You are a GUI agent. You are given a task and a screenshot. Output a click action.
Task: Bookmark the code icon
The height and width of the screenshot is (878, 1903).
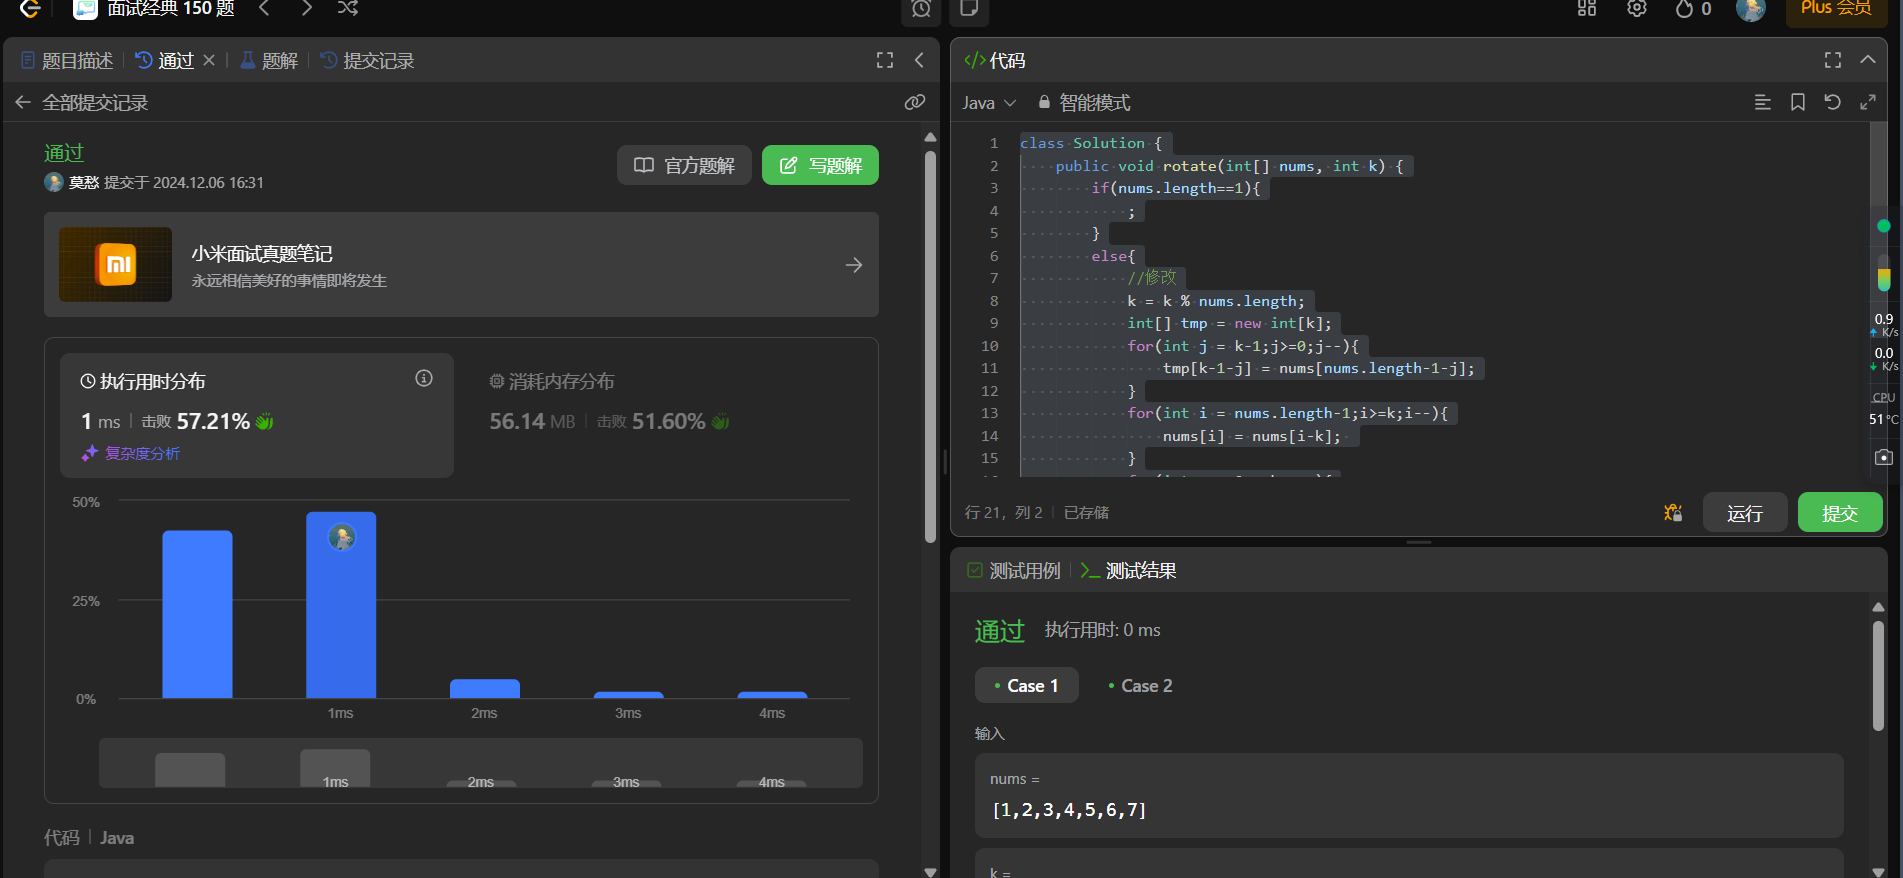pos(1798,102)
